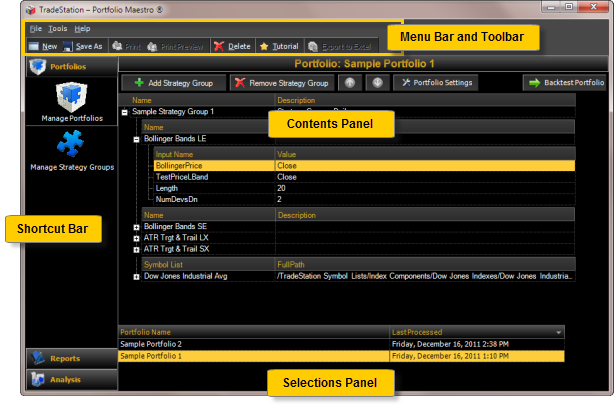The height and width of the screenshot is (404, 614).
Task: Expand the Dow Jones Industrial Avg node
Action: [136, 277]
